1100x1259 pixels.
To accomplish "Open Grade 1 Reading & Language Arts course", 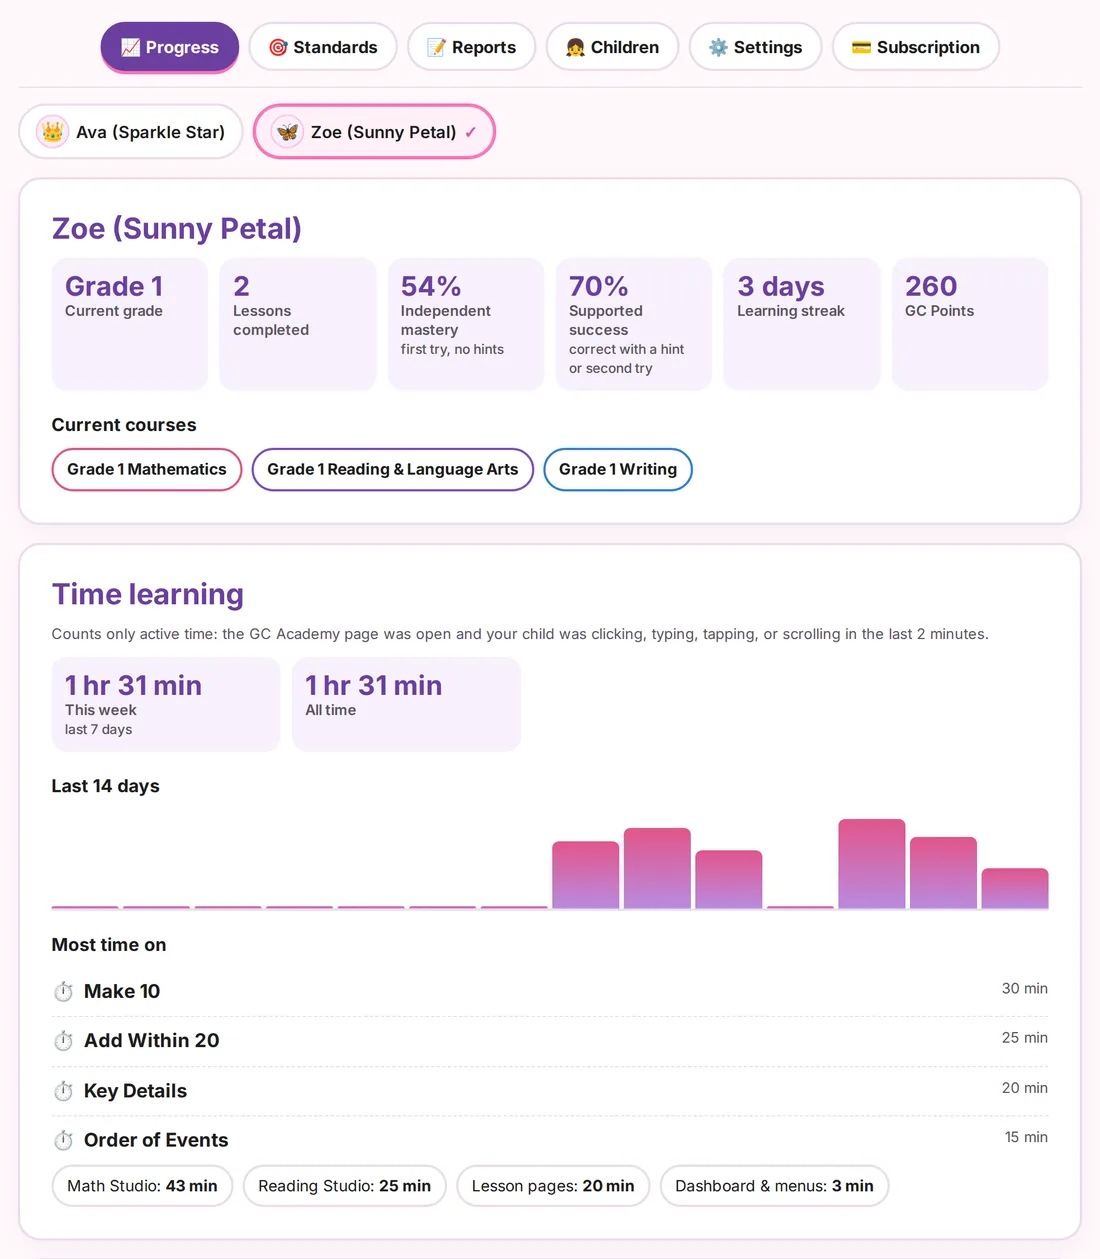I will click(393, 469).
